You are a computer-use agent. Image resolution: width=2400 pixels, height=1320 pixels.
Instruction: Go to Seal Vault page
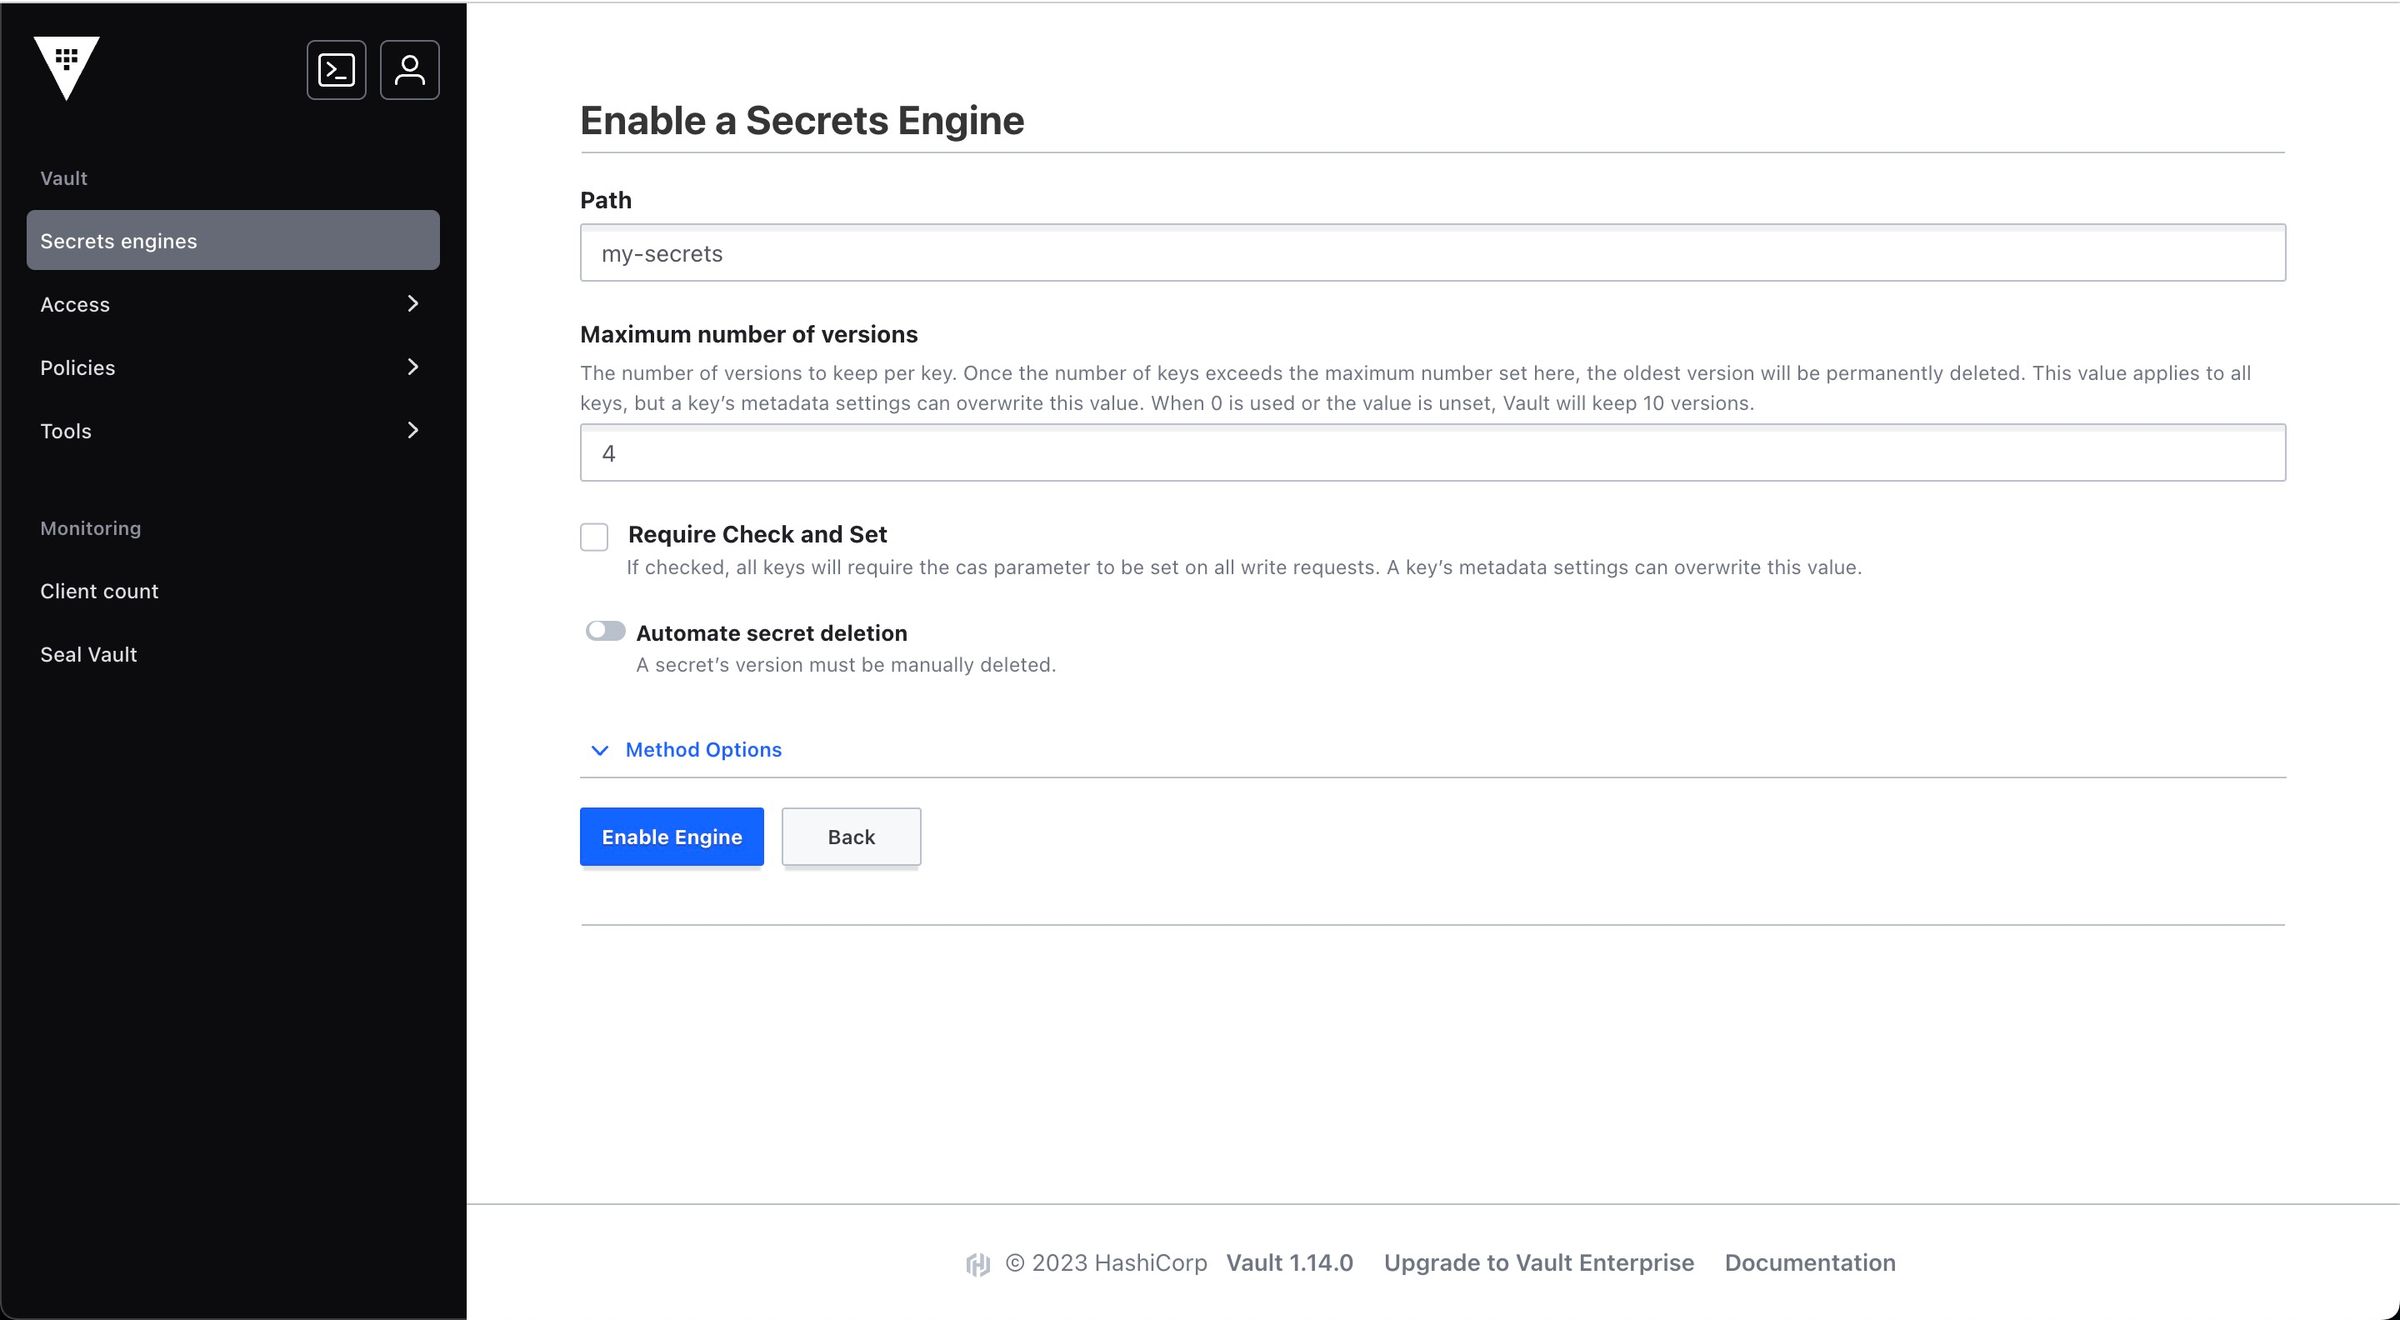coord(88,654)
